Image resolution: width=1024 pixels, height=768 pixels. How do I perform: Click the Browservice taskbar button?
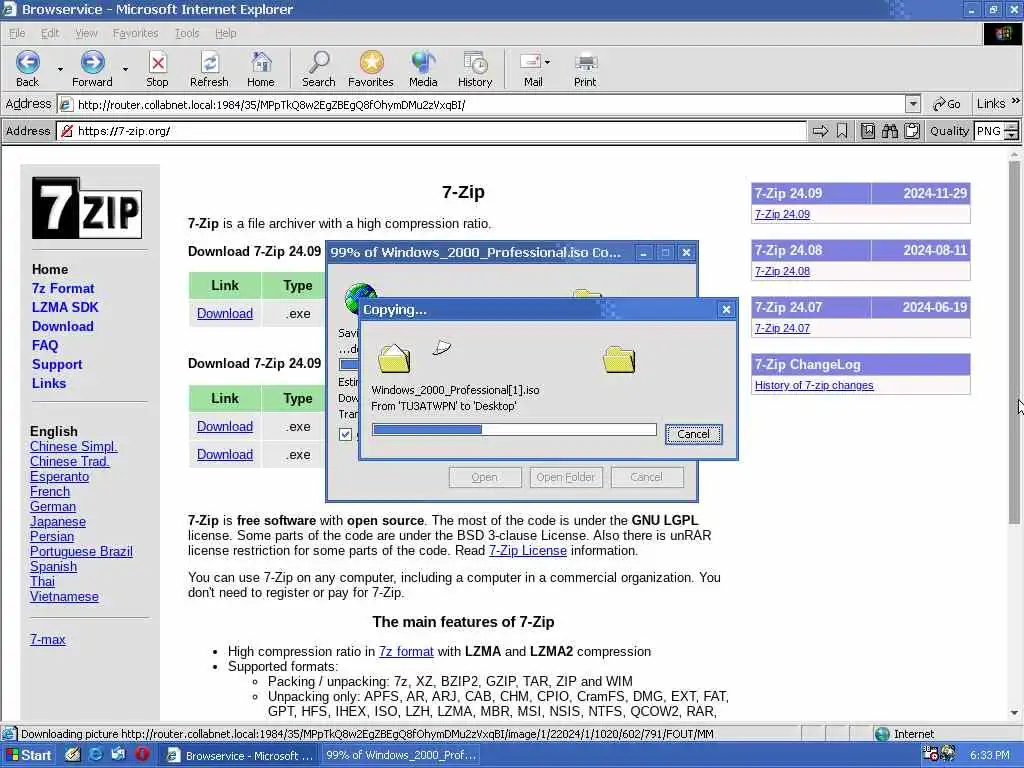click(239, 755)
